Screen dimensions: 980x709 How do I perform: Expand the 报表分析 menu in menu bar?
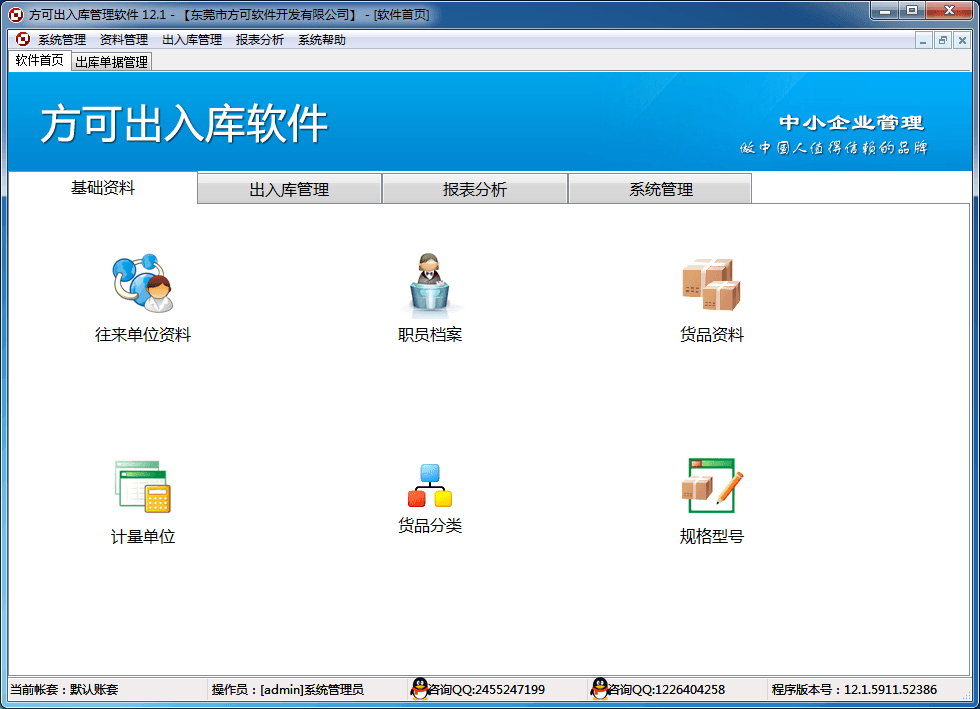click(260, 40)
